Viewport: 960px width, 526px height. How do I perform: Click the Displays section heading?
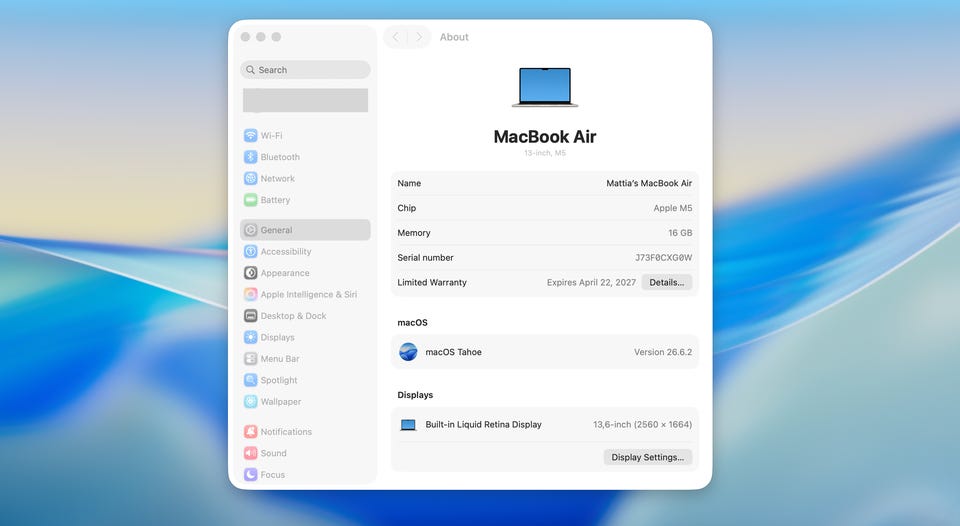pos(415,395)
